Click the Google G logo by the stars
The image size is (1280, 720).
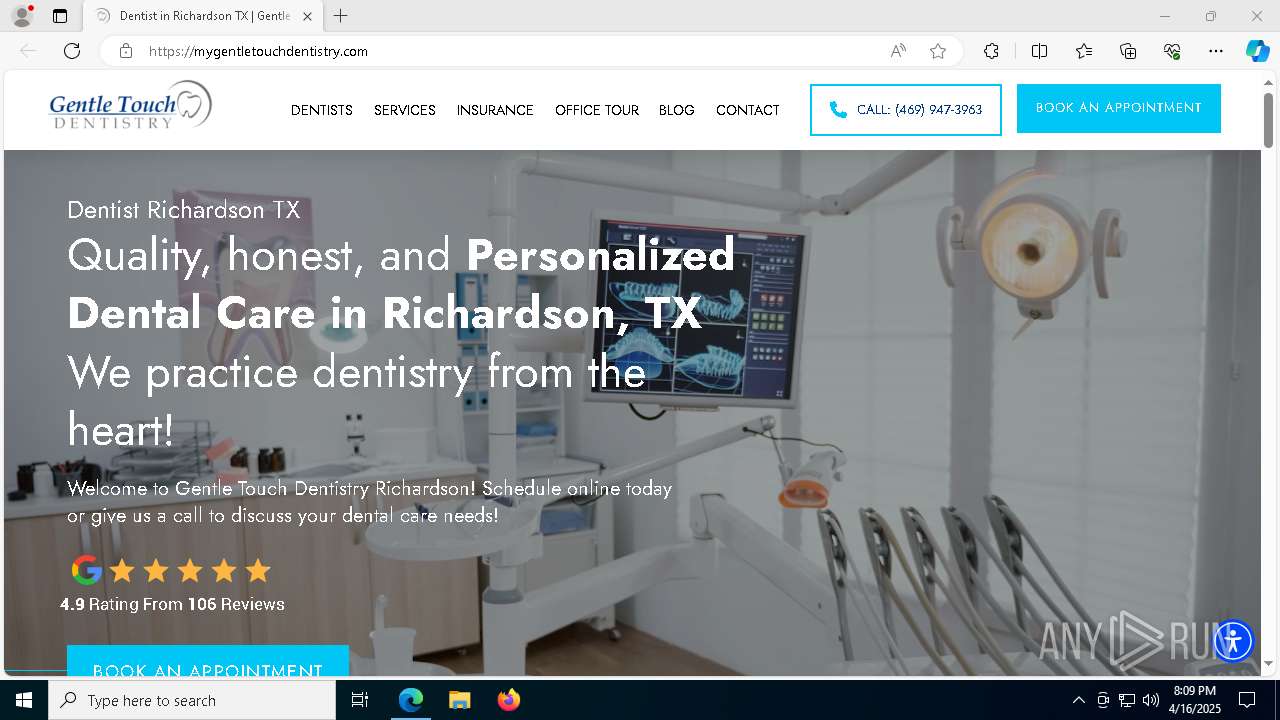point(87,570)
